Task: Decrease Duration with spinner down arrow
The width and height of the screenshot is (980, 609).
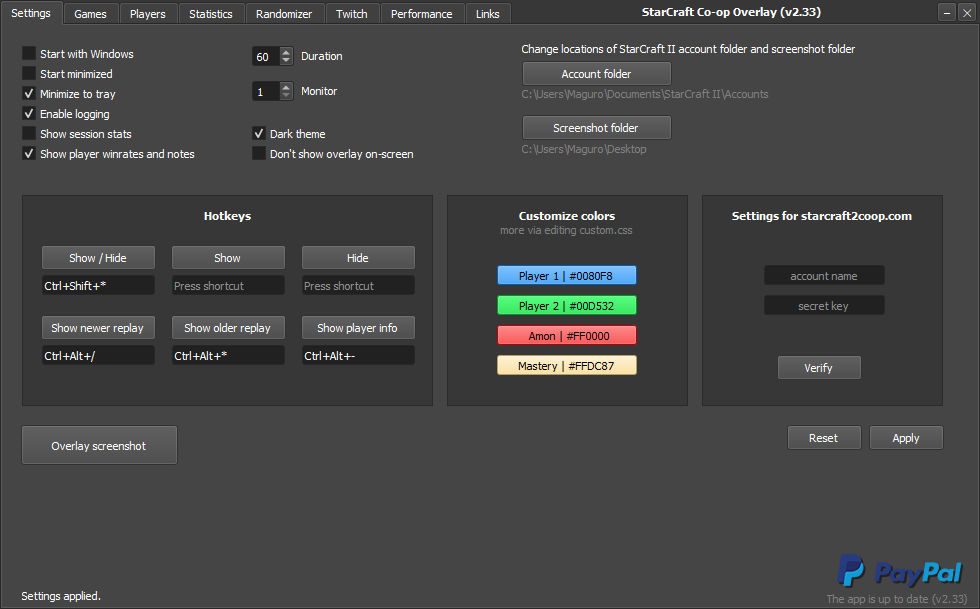Action: pyautogui.click(x=286, y=61)
